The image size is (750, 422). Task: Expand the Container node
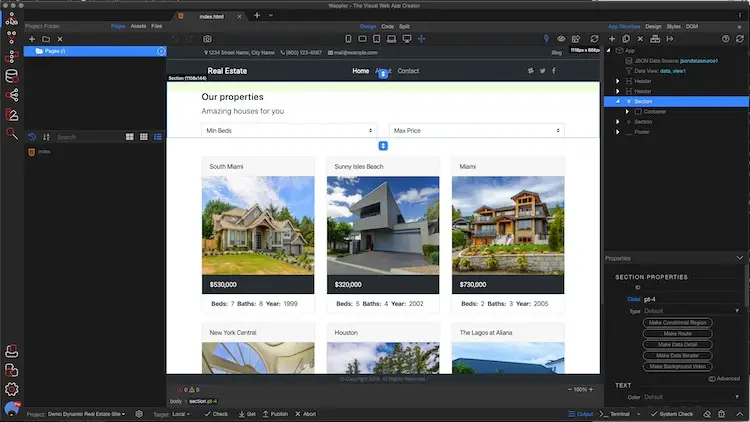pos(627,111)
